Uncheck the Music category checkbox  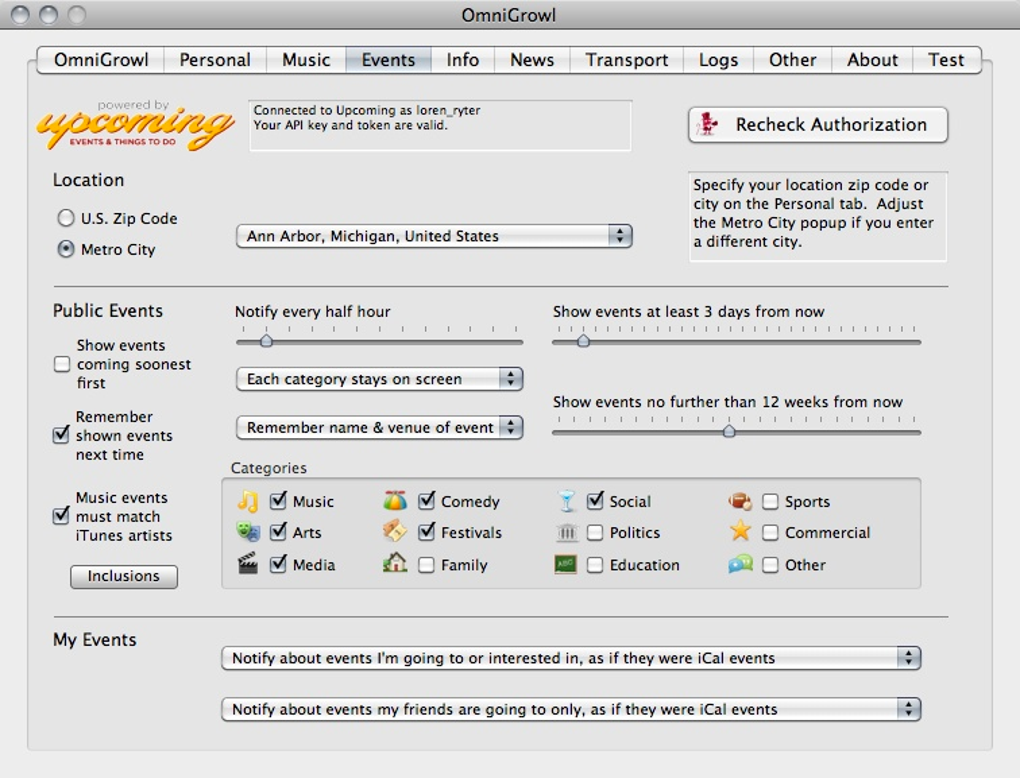(278, 500)
